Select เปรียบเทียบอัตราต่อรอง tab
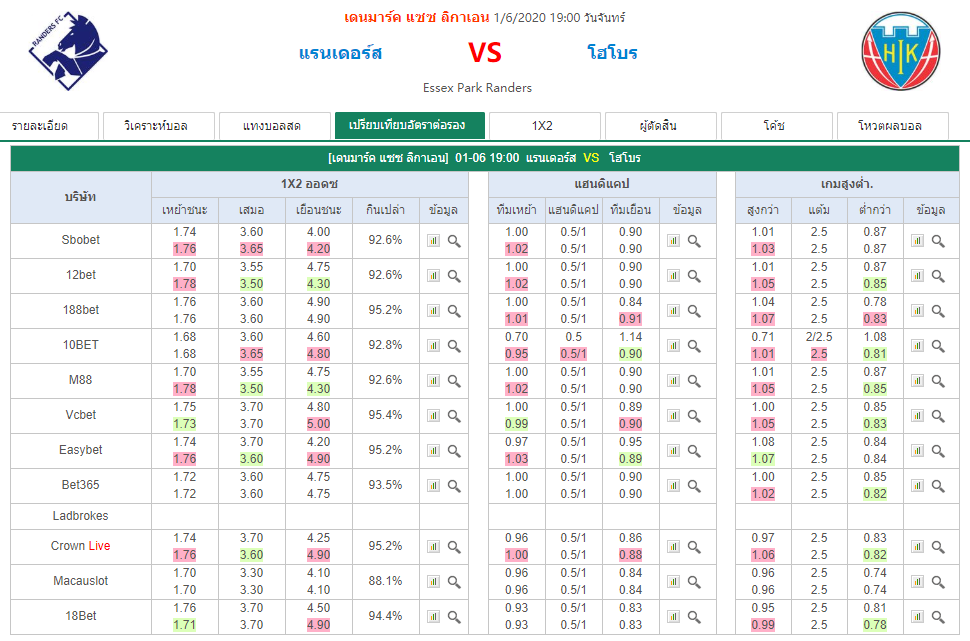This screenshot has width=970, height=641. pyautogui.click(x=410, y=126)
